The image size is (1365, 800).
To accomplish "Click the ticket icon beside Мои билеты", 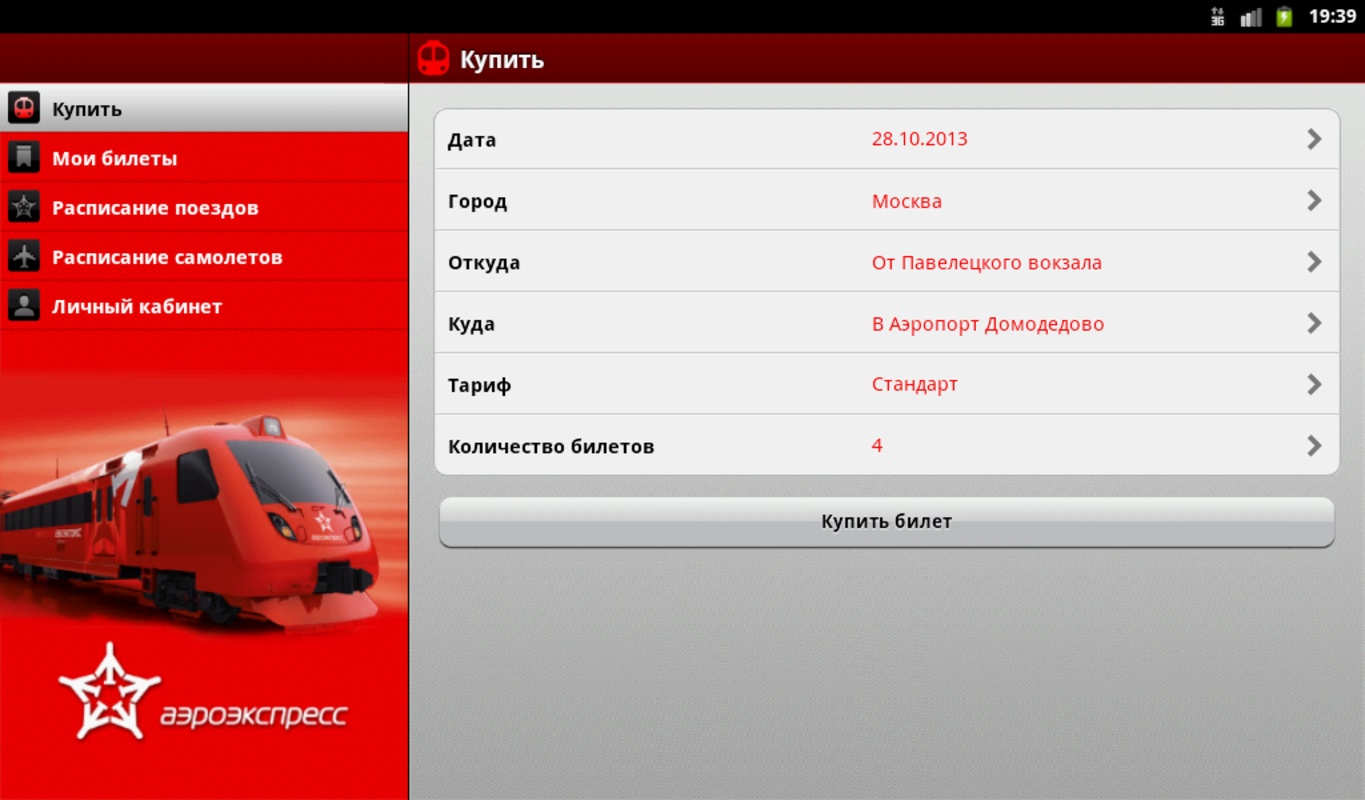I will pos(24,158).
